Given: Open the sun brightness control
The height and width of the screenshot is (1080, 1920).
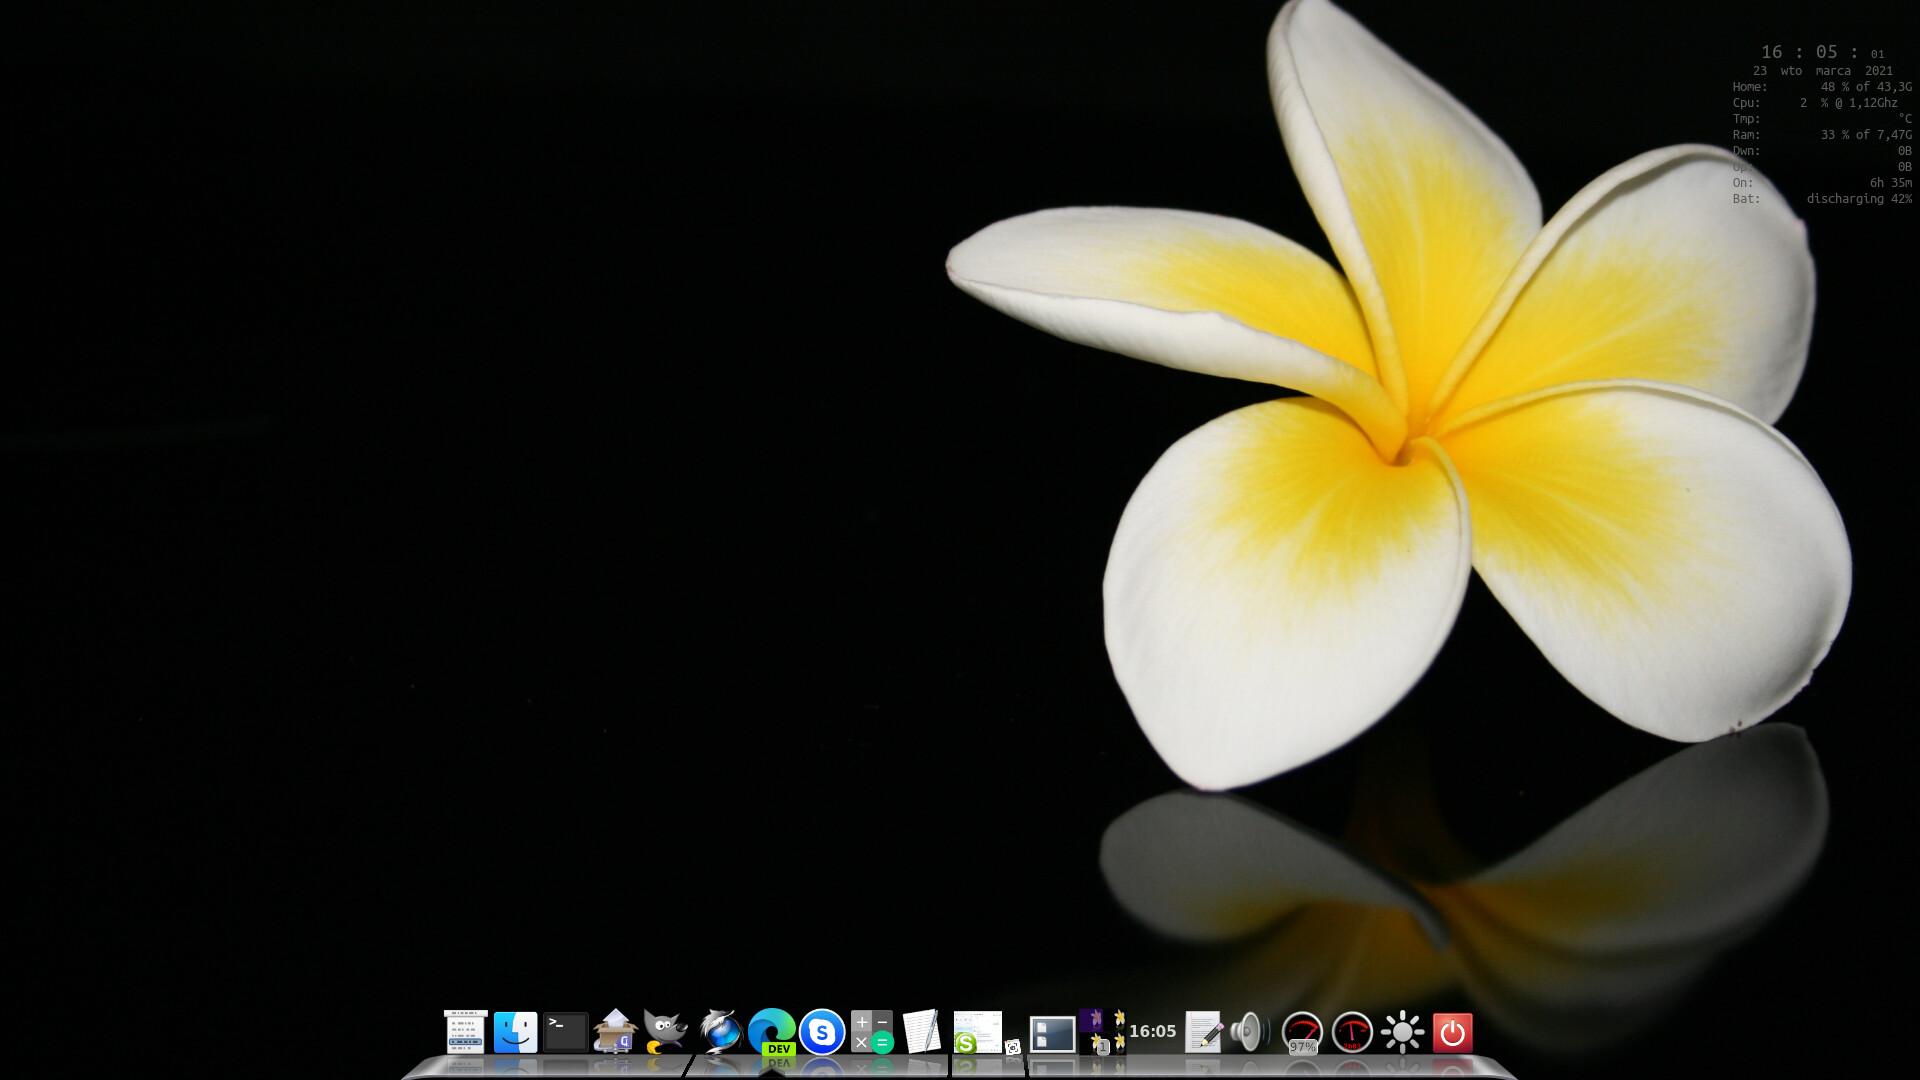Looking at the screenshot, I should pos(1402,1032).
